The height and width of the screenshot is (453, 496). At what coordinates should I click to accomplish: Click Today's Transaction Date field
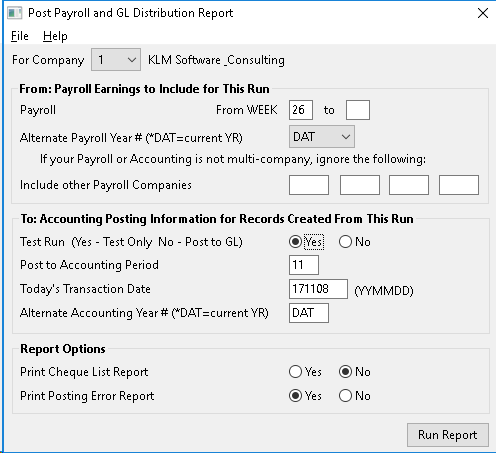point(318,289)
